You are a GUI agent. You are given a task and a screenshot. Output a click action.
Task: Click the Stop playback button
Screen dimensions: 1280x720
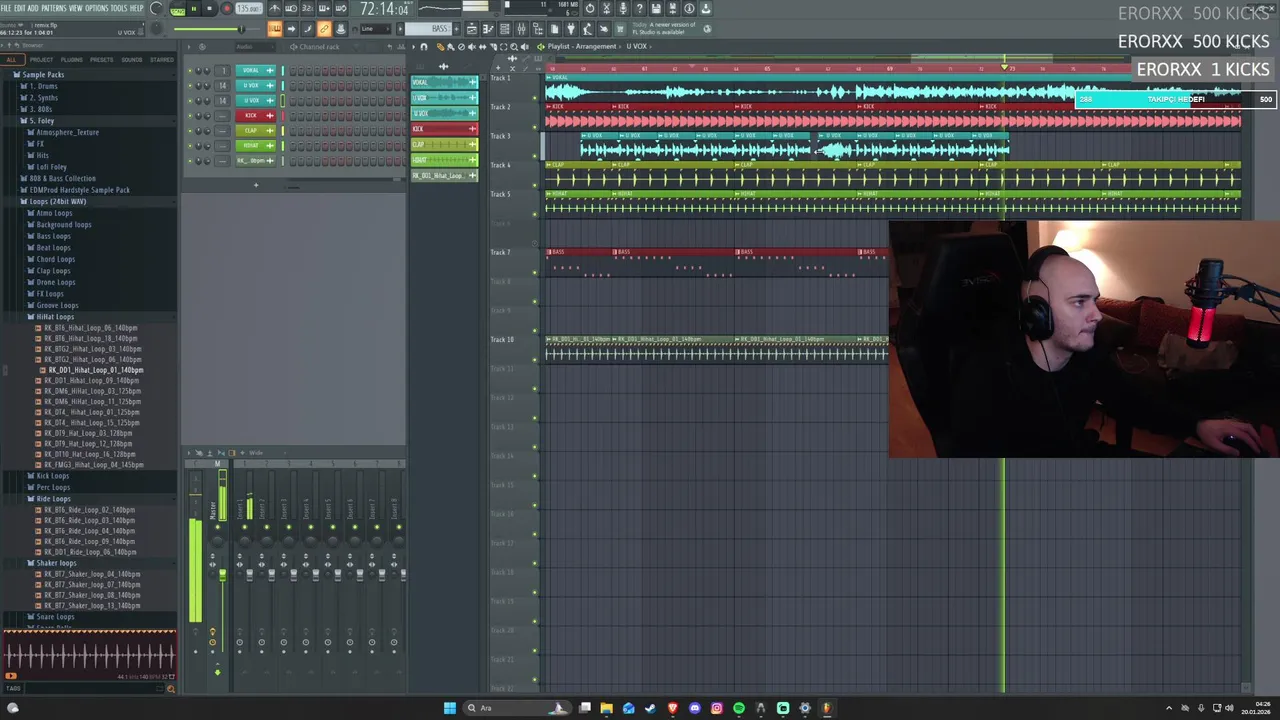click(x=210, y=8)
